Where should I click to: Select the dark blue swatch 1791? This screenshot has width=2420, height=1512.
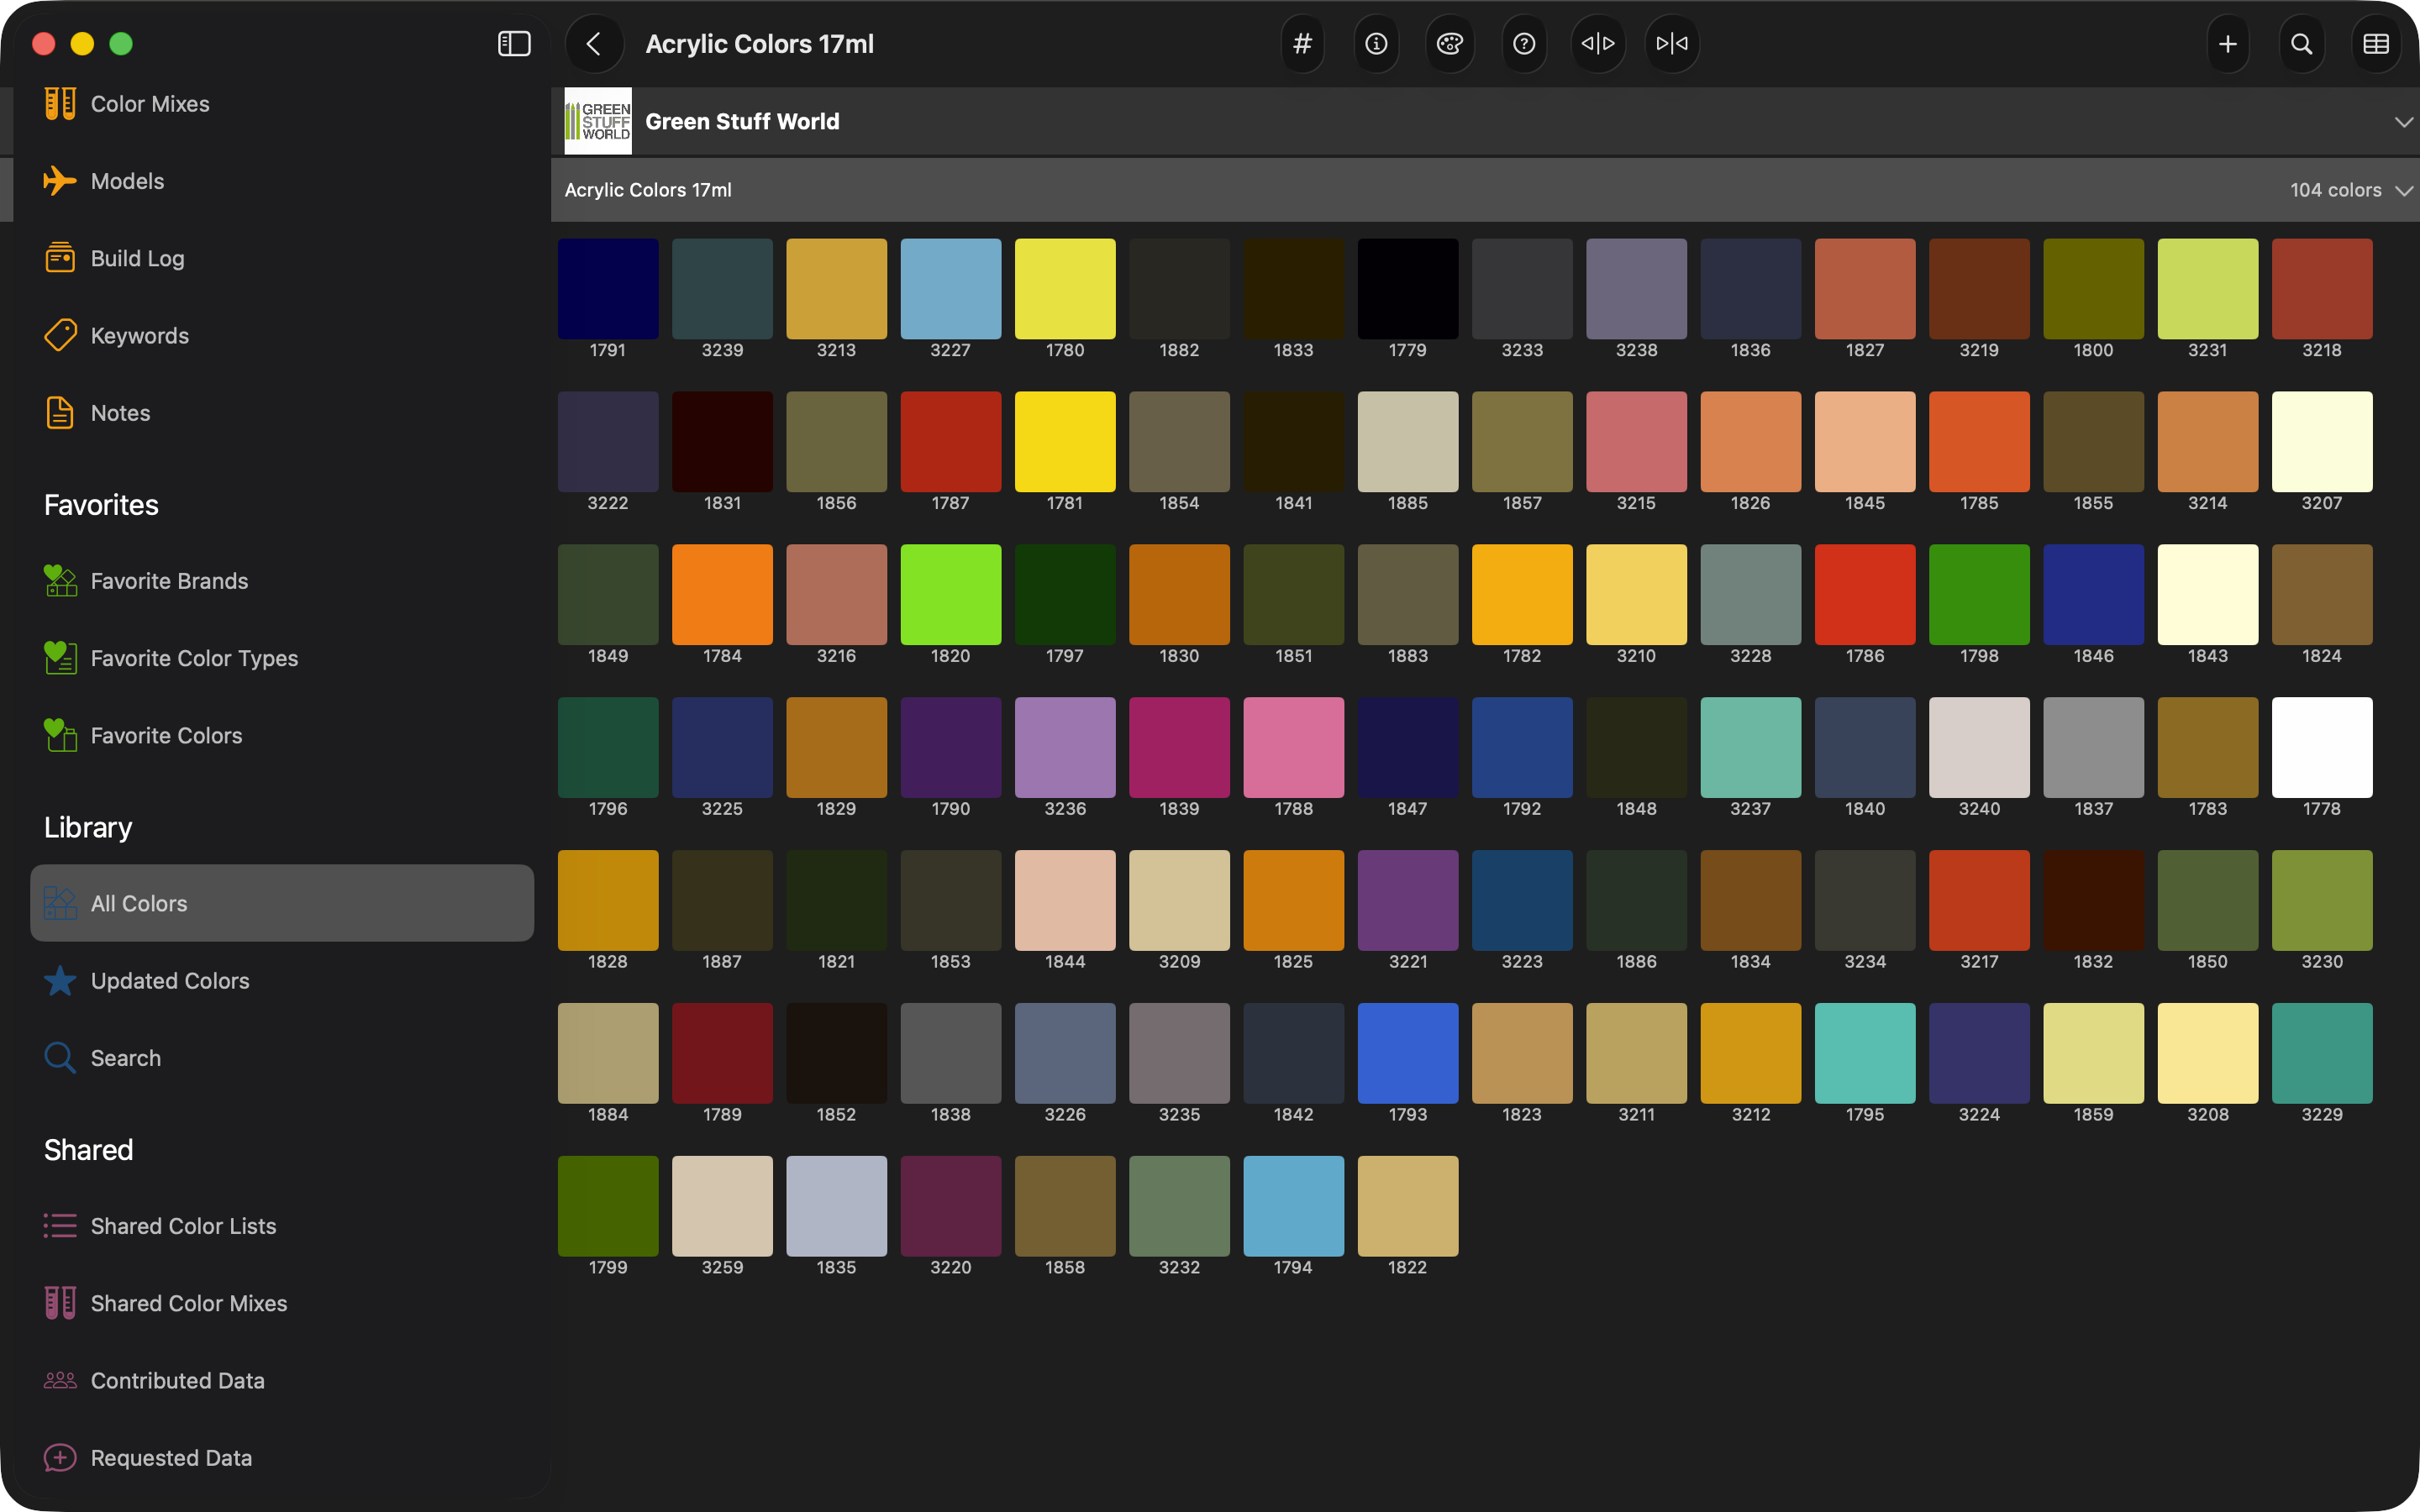coord(608,289)
